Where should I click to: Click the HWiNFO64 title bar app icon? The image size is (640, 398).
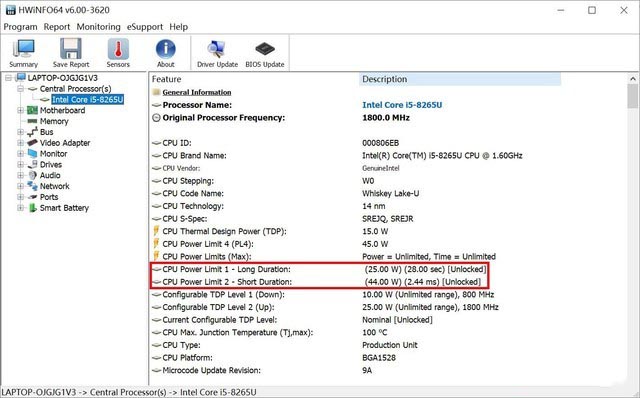click(10, 10)
